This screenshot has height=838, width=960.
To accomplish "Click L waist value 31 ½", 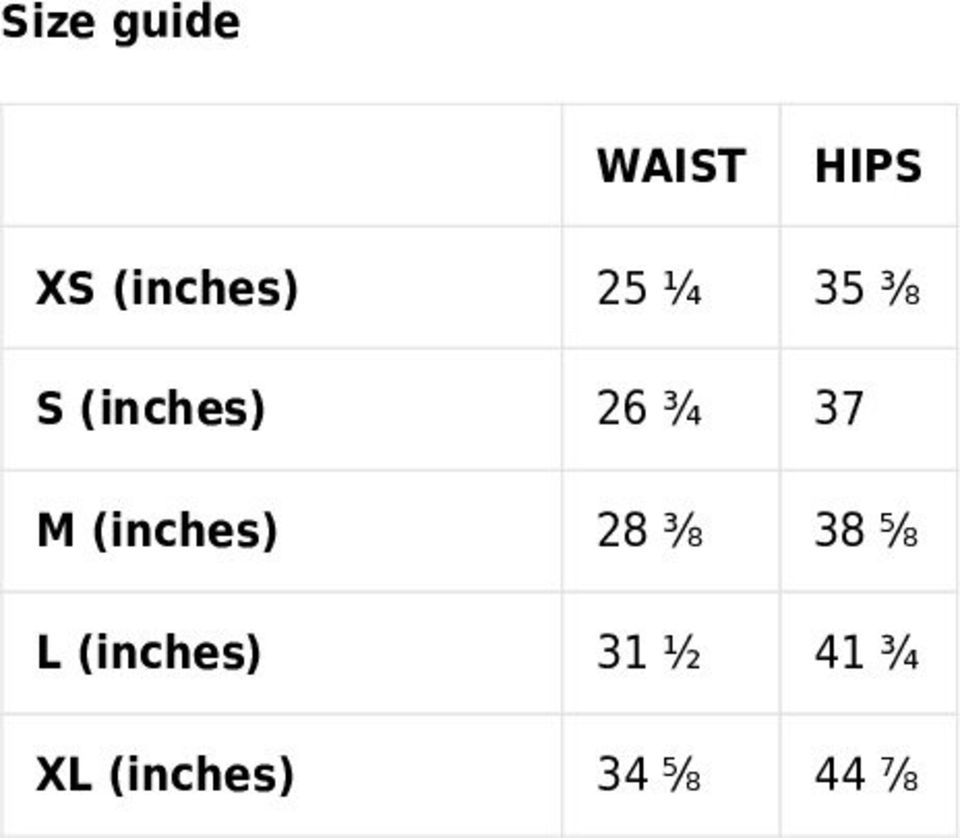I will 648,653.
